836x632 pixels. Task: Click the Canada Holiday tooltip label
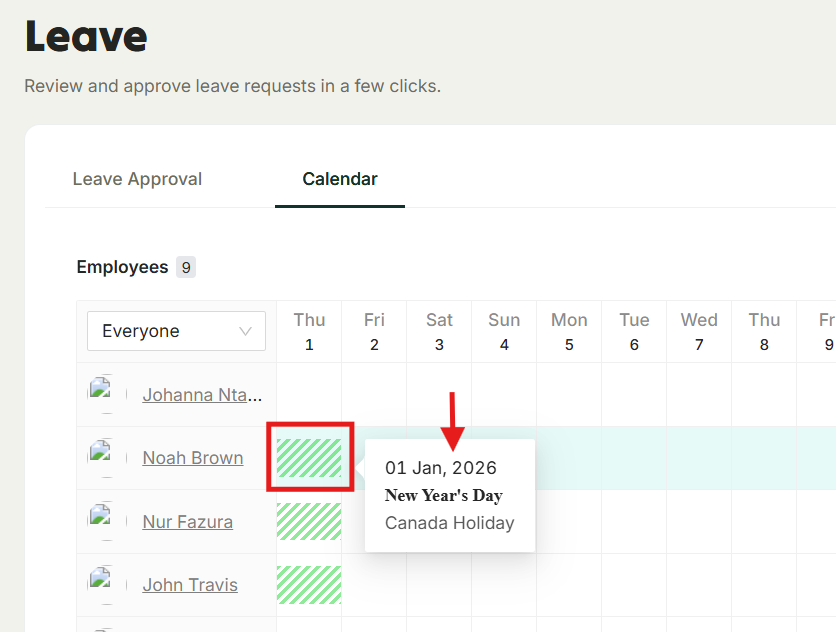coord(449,523)
